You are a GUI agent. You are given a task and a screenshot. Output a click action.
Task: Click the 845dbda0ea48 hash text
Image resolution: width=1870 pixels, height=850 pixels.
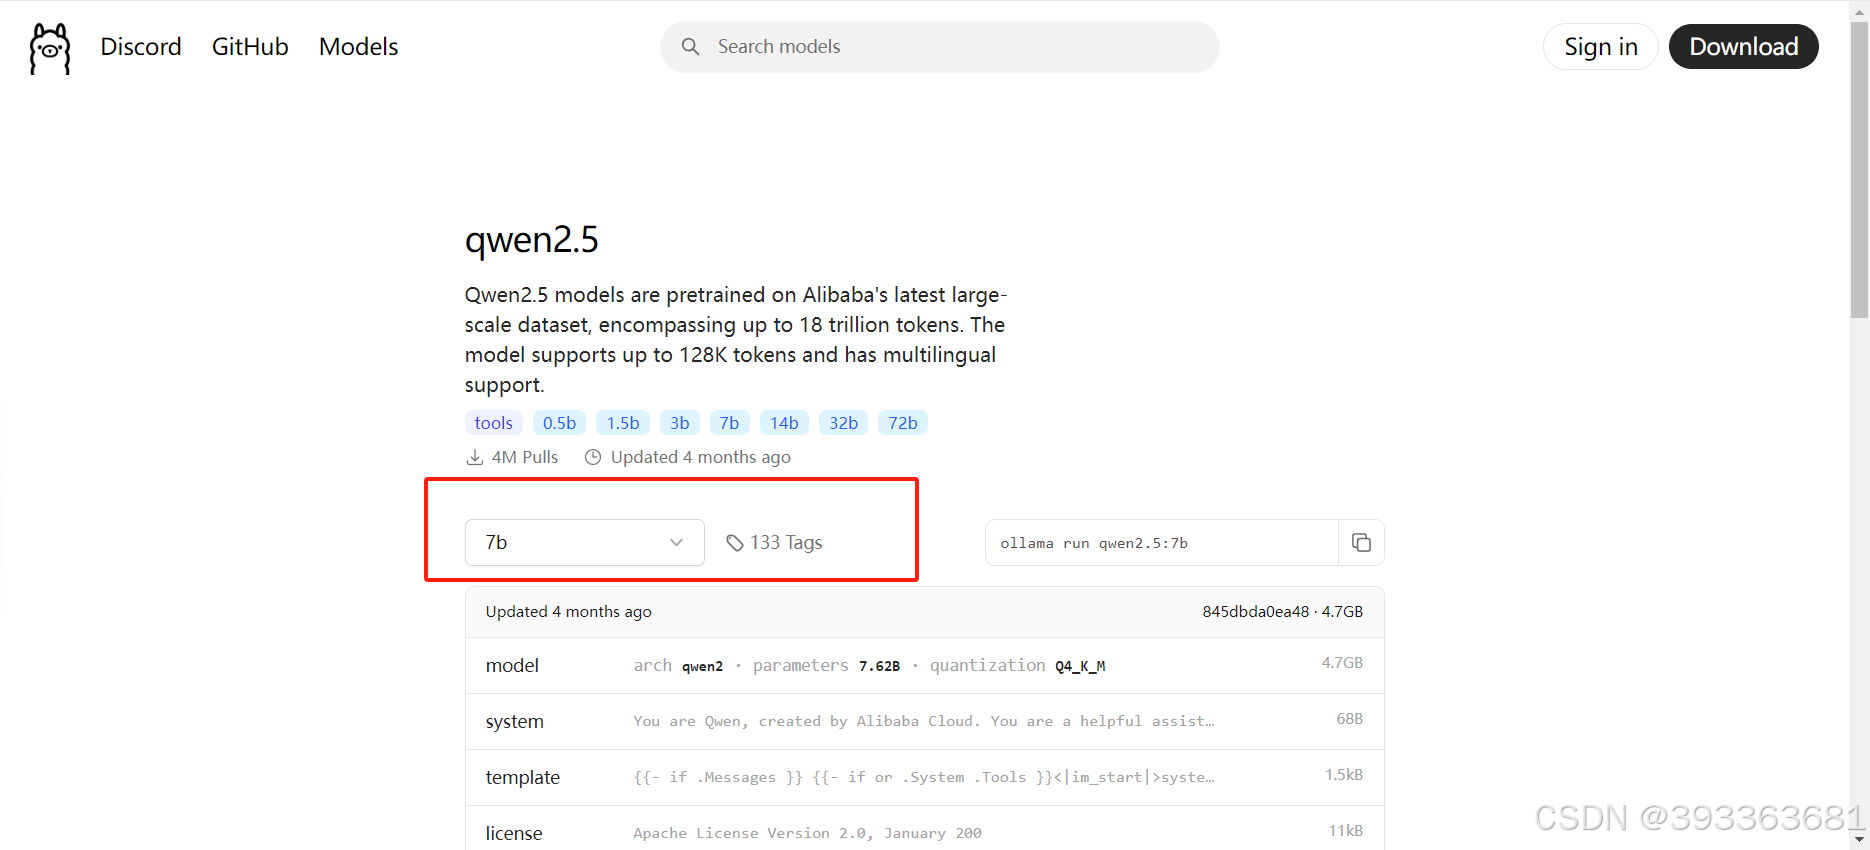tap(1255, 611)
